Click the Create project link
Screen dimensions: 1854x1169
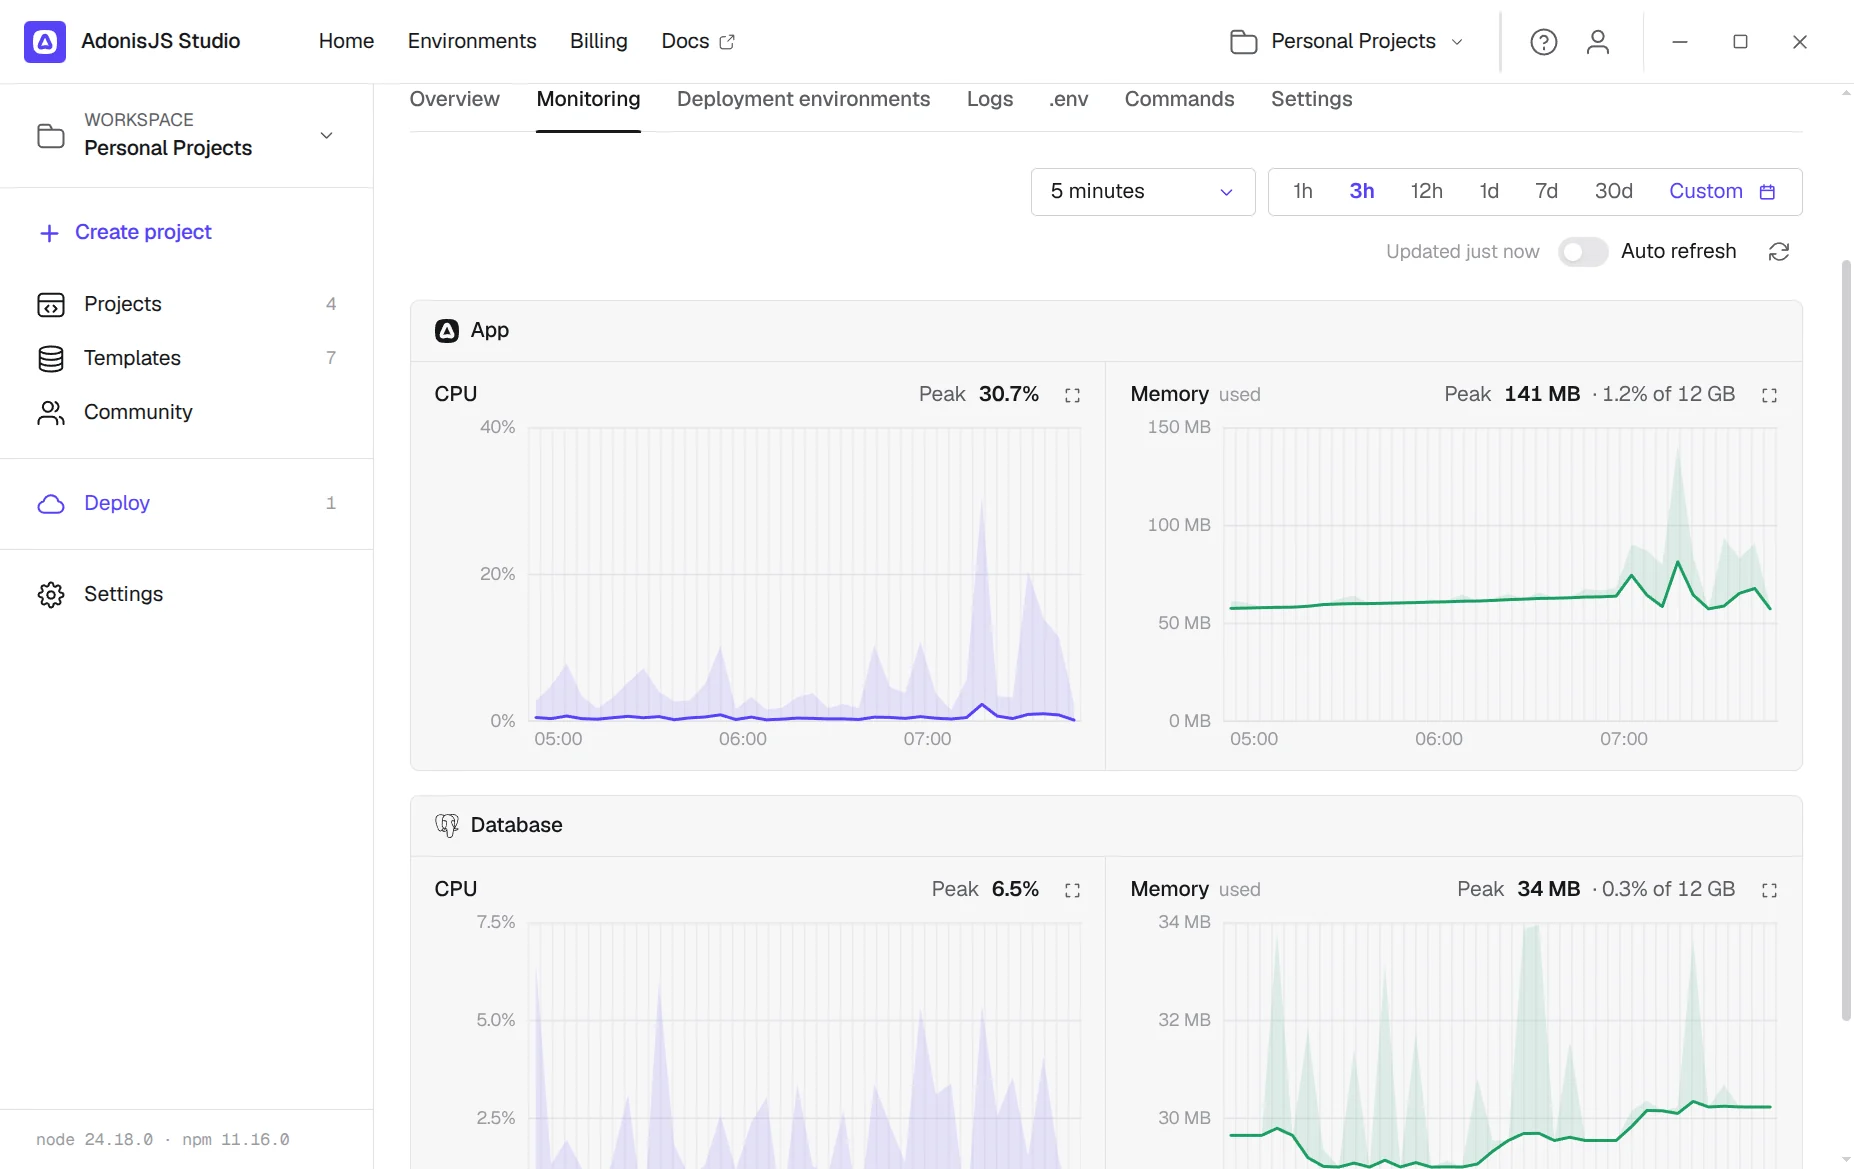pos(126,233)
